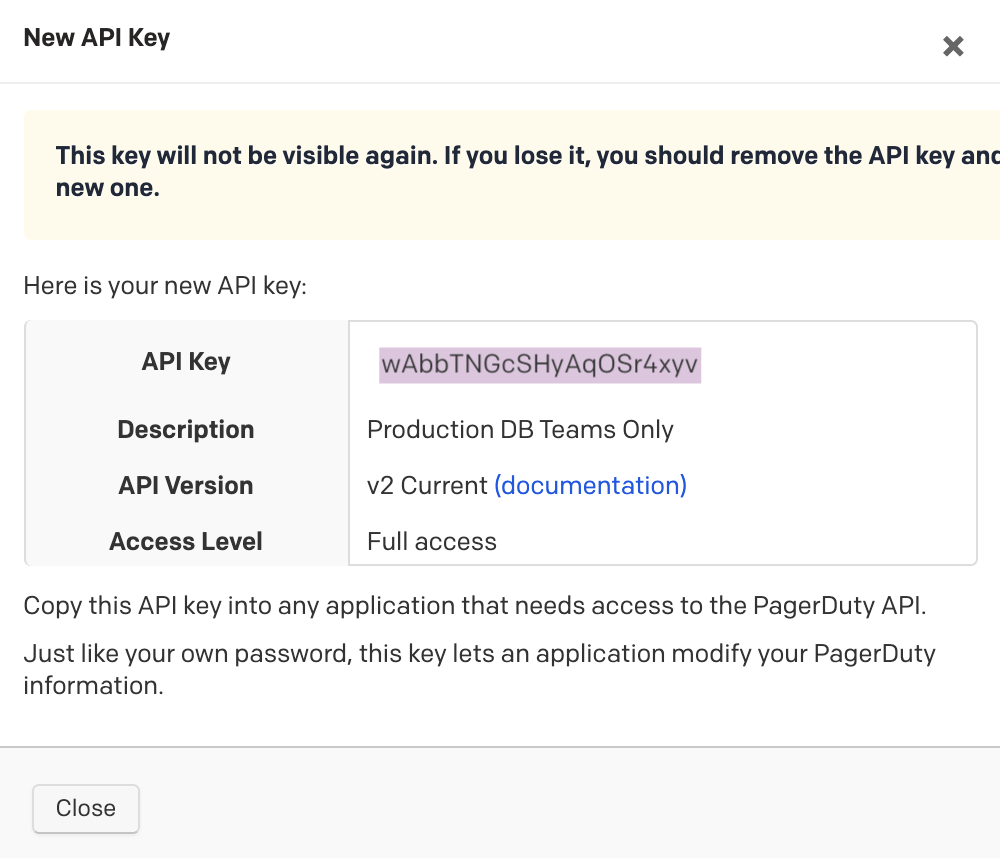Click the "New API Key" dialog title
The height and width of the screenshot is (858, 1000).
(x=97, y=38)
